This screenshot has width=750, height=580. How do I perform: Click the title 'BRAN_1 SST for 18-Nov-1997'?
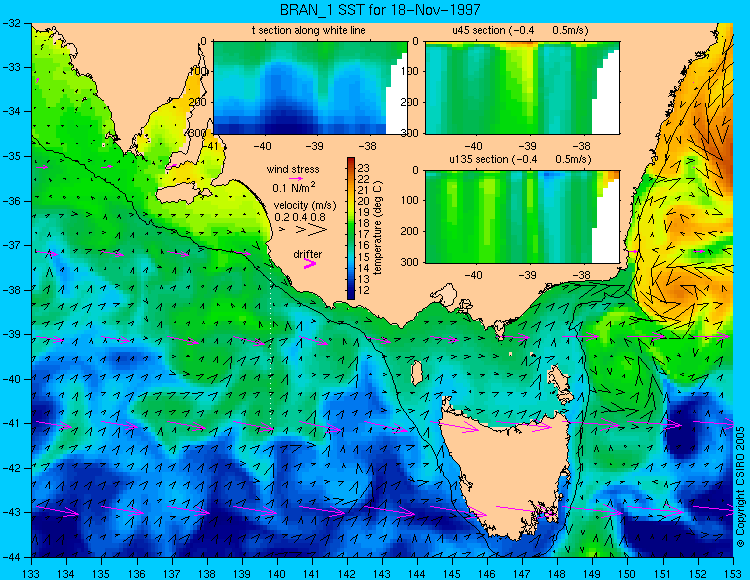379,10
